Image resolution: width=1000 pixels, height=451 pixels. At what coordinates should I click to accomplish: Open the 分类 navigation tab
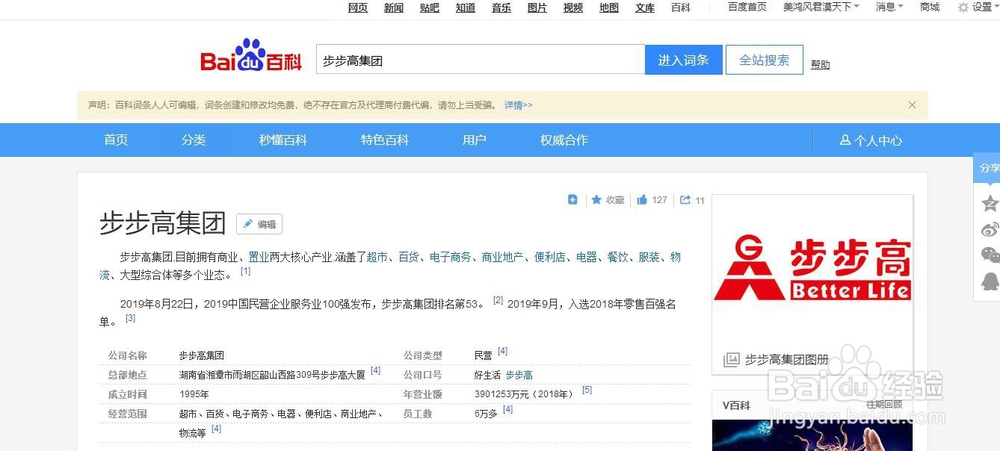tap(193, 140)
